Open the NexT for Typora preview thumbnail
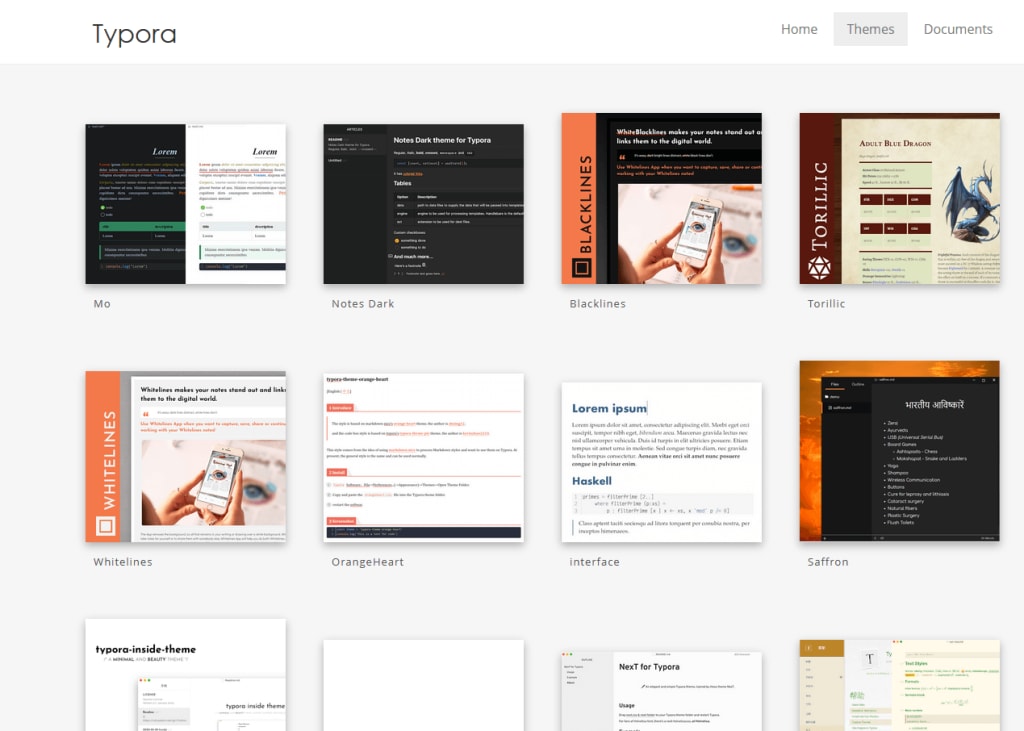This screenshot has width=1024, height=731. [662, 691]
